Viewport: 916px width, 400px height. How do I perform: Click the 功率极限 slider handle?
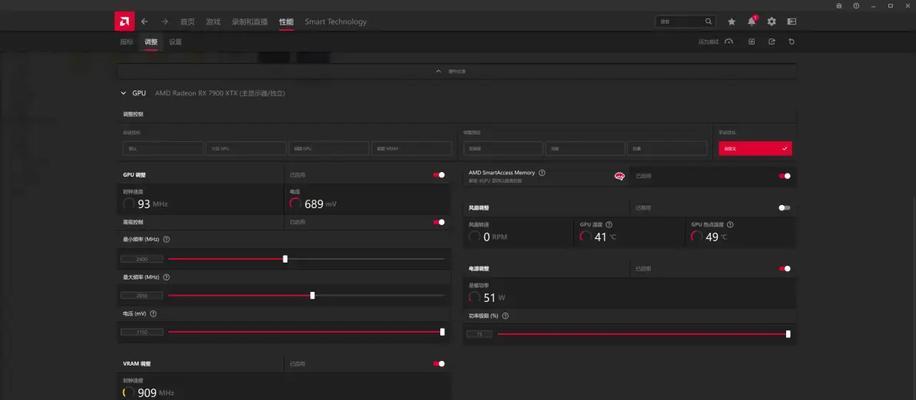[x=788, y=334]
